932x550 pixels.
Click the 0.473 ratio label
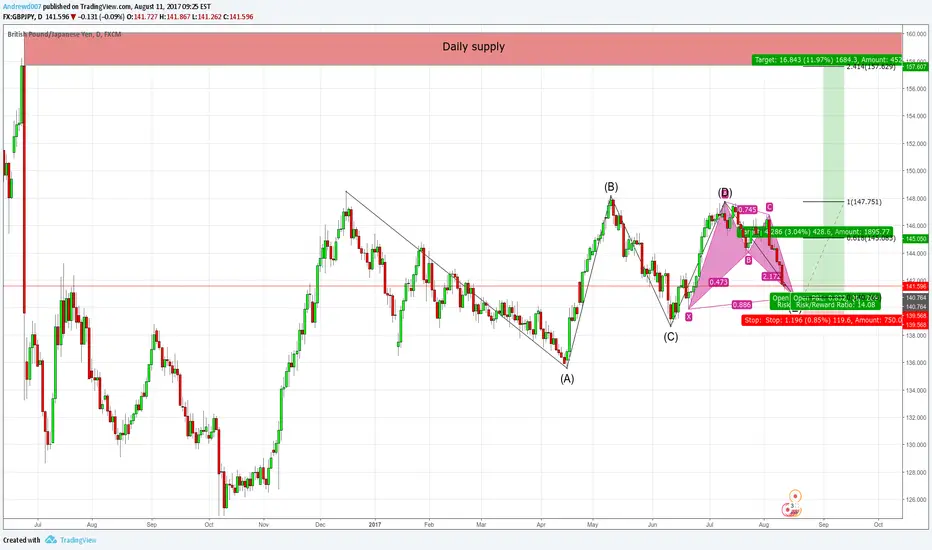coord(719,282)
